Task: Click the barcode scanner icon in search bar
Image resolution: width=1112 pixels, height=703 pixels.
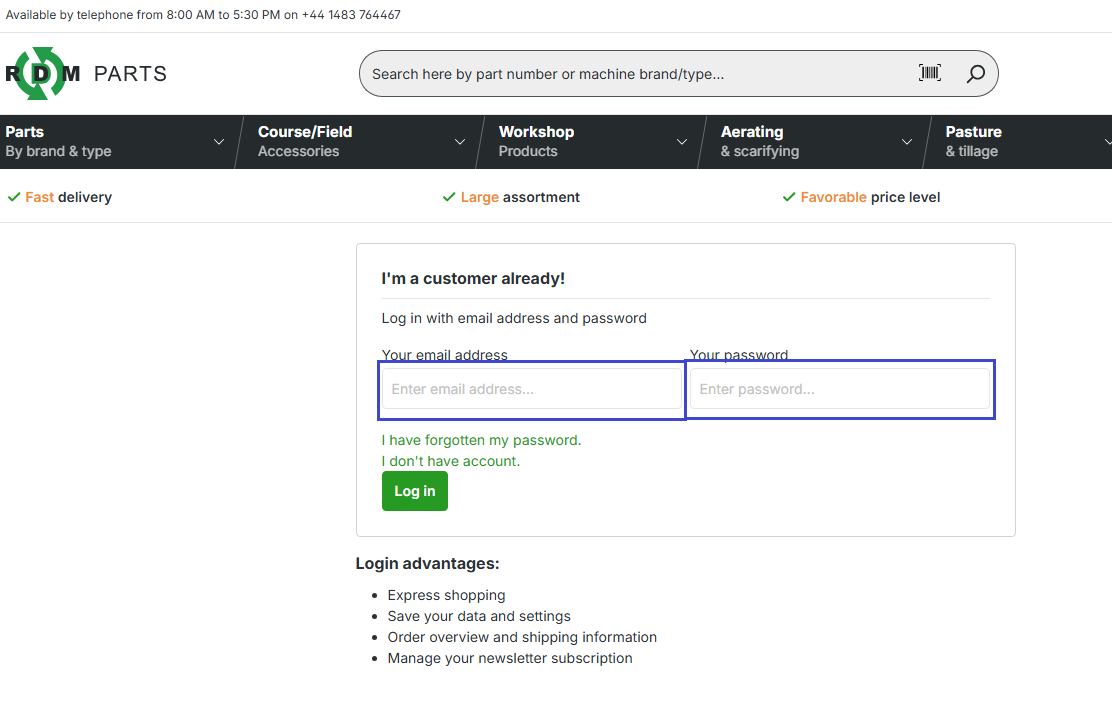Action: click(930, 73)
